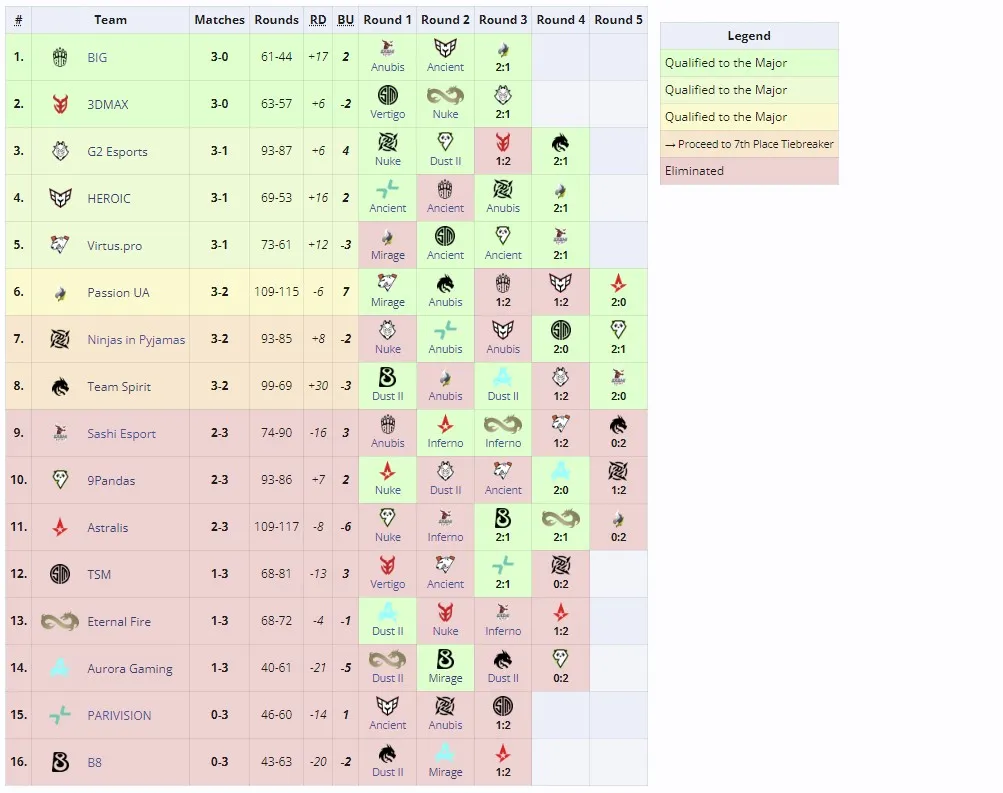Click the HEROIC logo in row 4
Viewport: 1003px width, 793px height.
point(59,198)
